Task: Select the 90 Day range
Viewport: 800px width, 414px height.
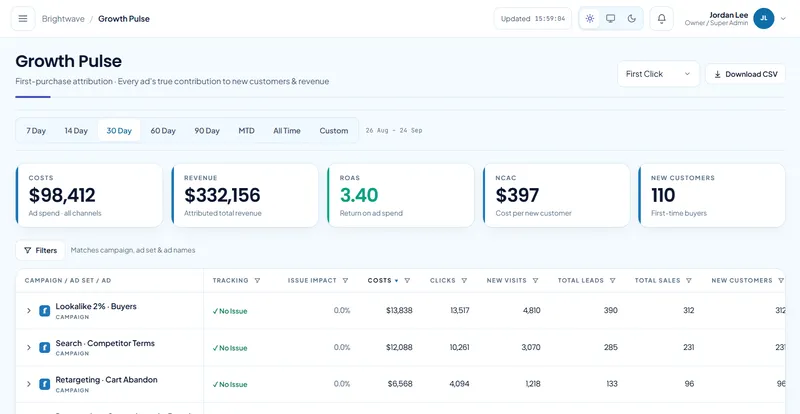Action: [x=207, y=131]
